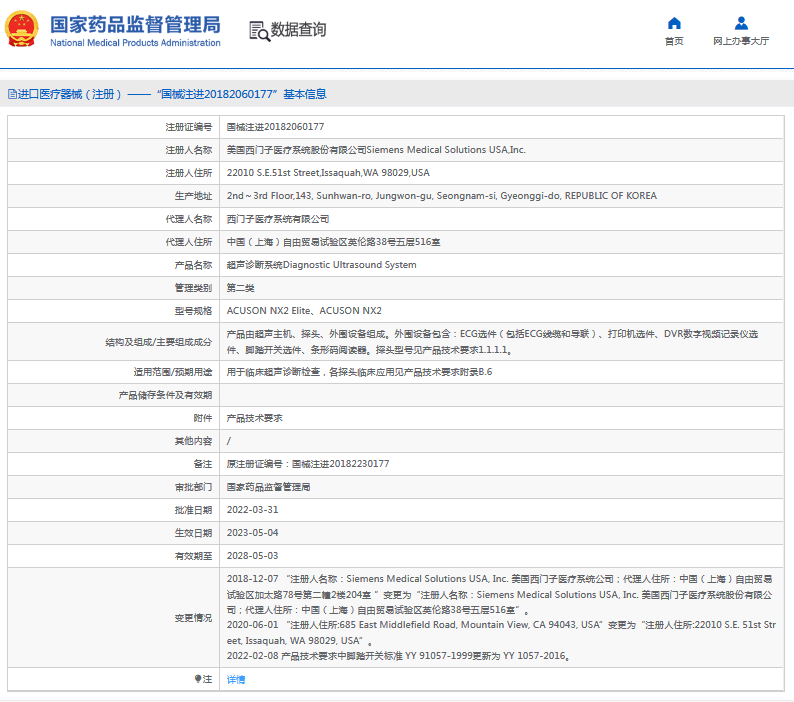Image resolution: width=794 pixels, height=702 pixels.
Task: Click the 注册证编号 row label
Action: (x=188, y=127)
